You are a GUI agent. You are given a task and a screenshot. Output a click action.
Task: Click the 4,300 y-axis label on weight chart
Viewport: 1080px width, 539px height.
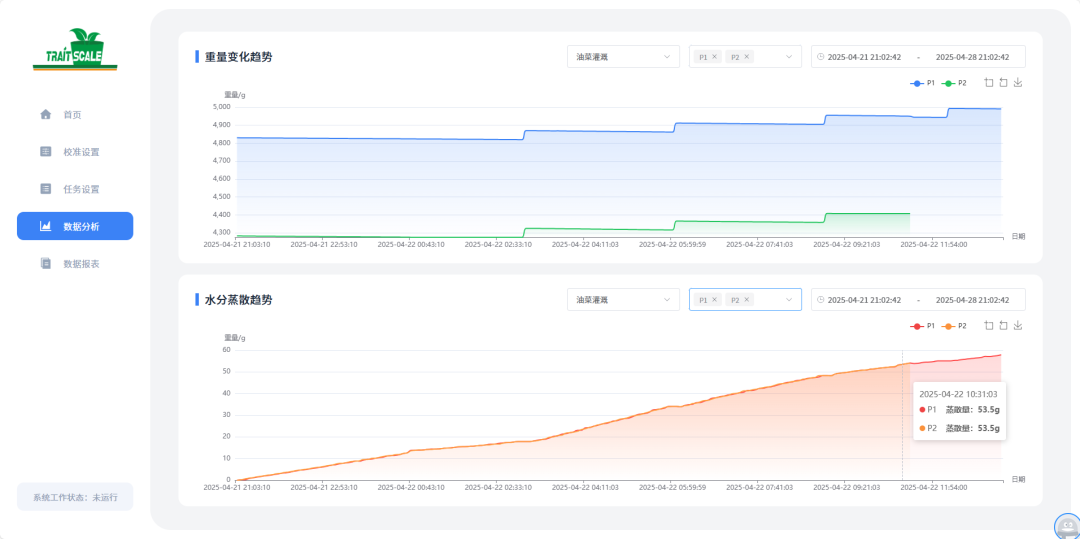[221, 232]
